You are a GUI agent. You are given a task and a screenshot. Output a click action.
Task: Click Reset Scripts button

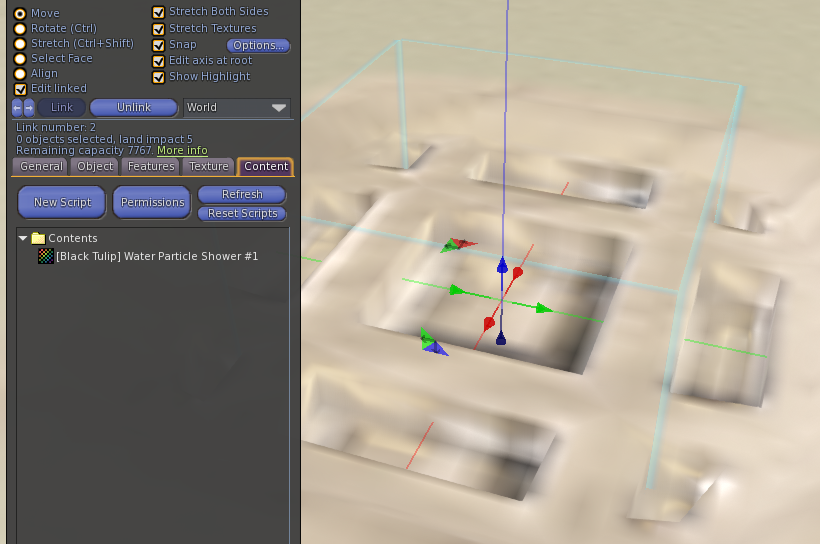pos(242,213)
